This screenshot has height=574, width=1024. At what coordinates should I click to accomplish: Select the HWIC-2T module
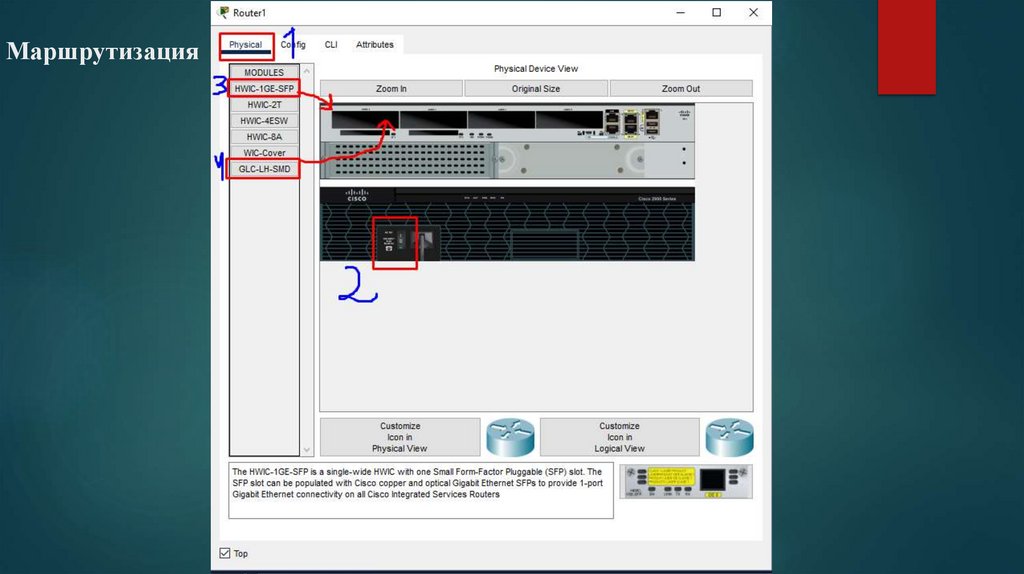(264, 104)
